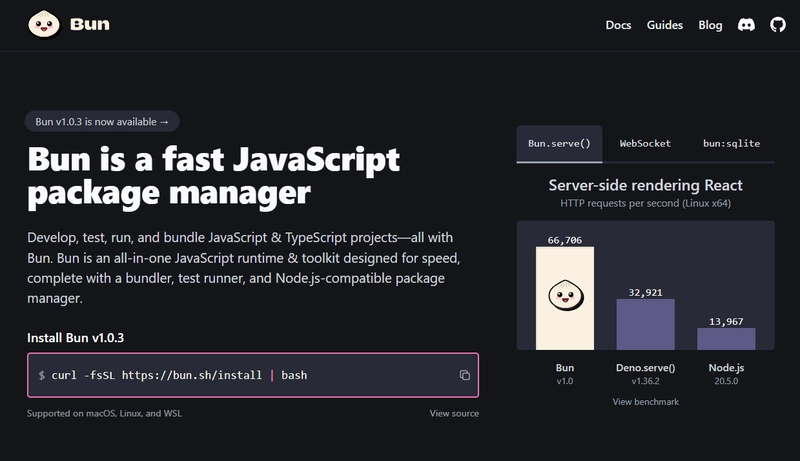Click the curl install command box
The width and height of the screenshot is (800, 461).
click(253, 375)
